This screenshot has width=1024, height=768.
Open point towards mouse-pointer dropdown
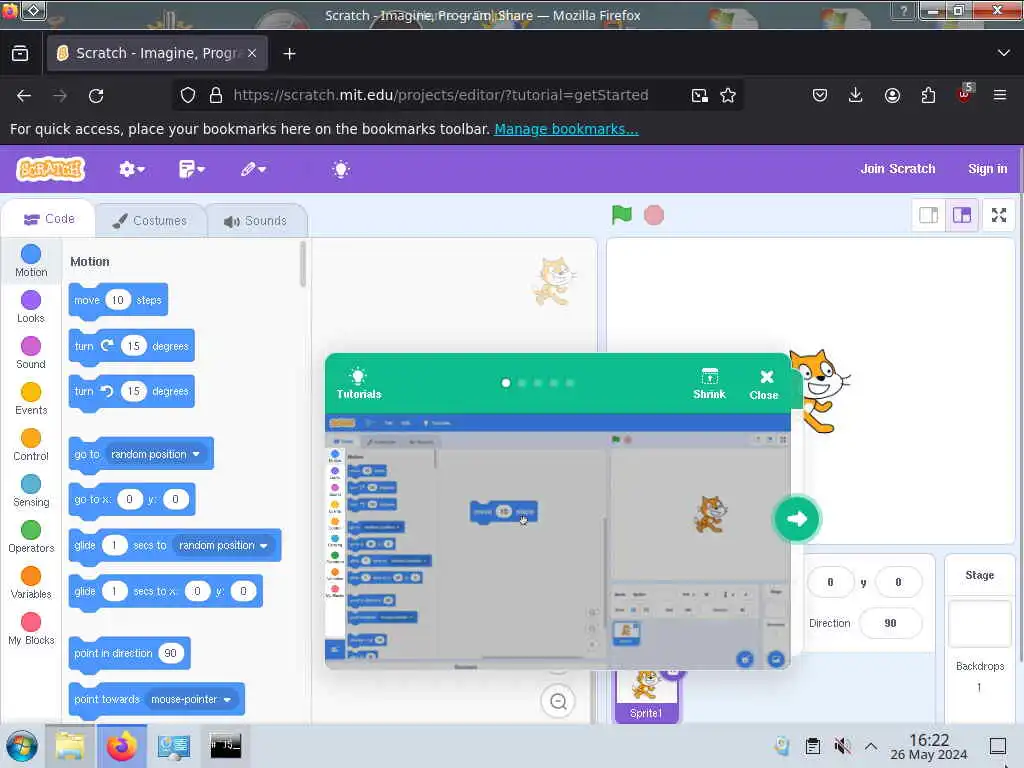click(x=191, y=699)
